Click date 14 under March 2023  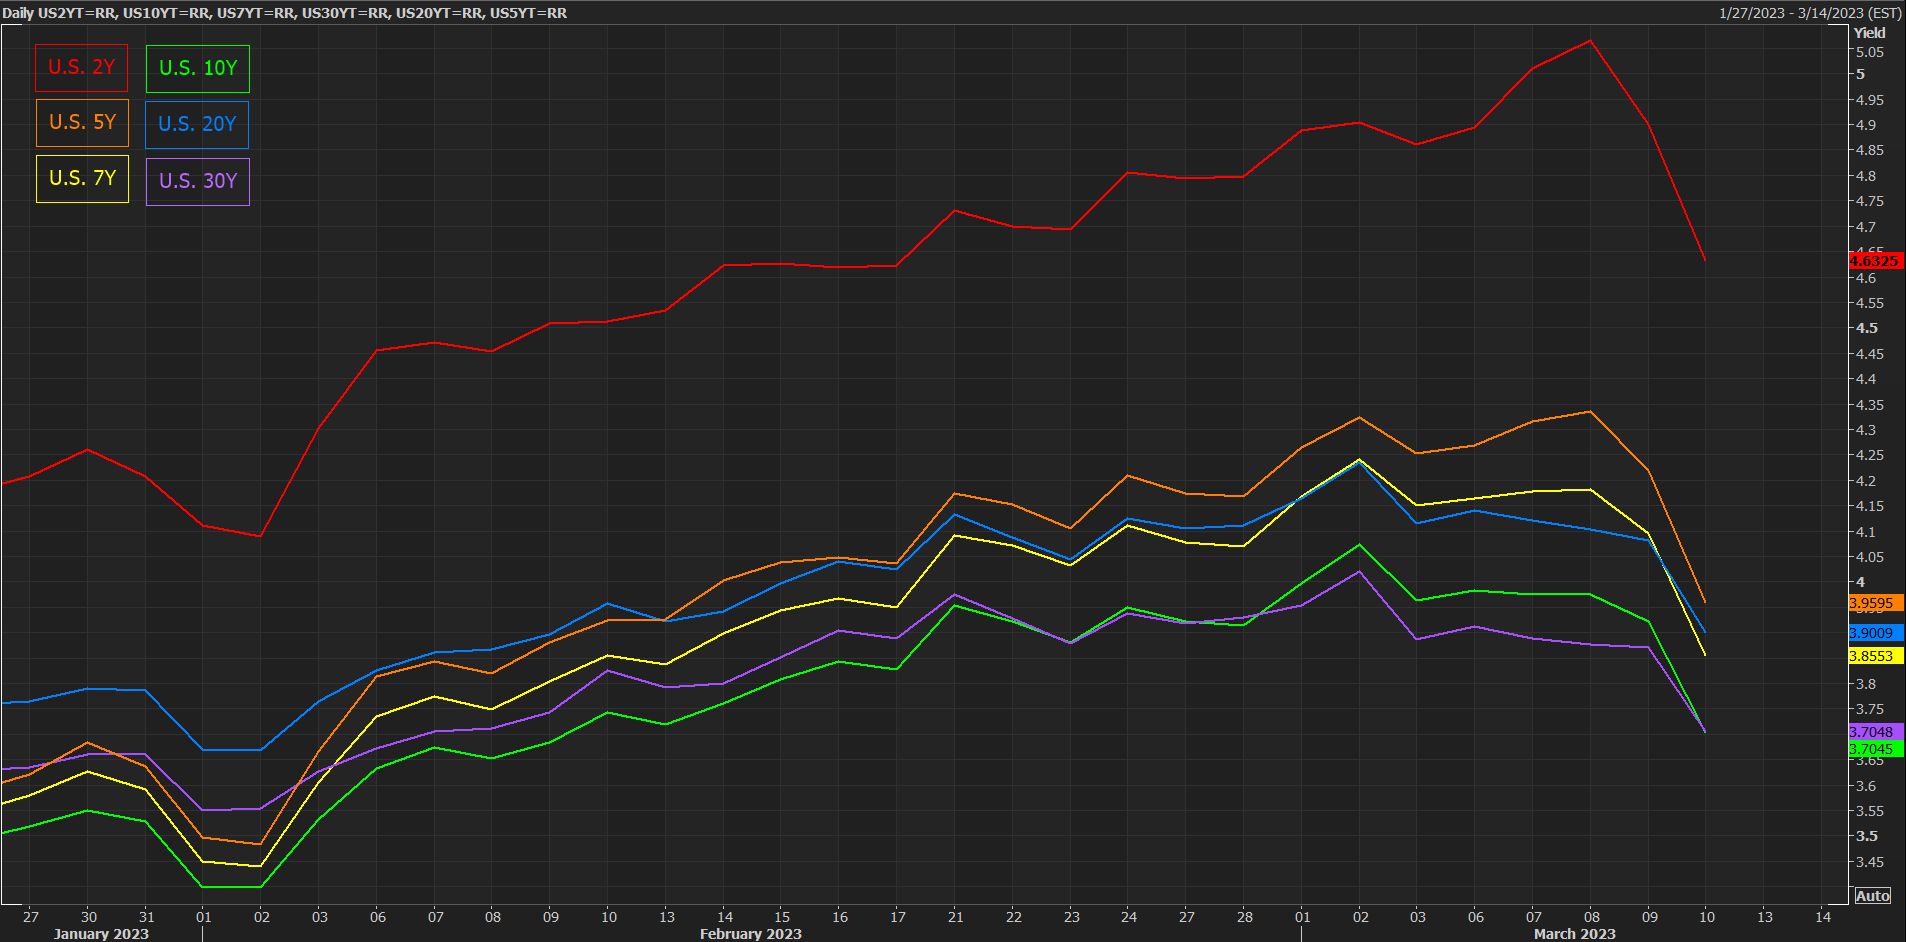pos(1823,917)
